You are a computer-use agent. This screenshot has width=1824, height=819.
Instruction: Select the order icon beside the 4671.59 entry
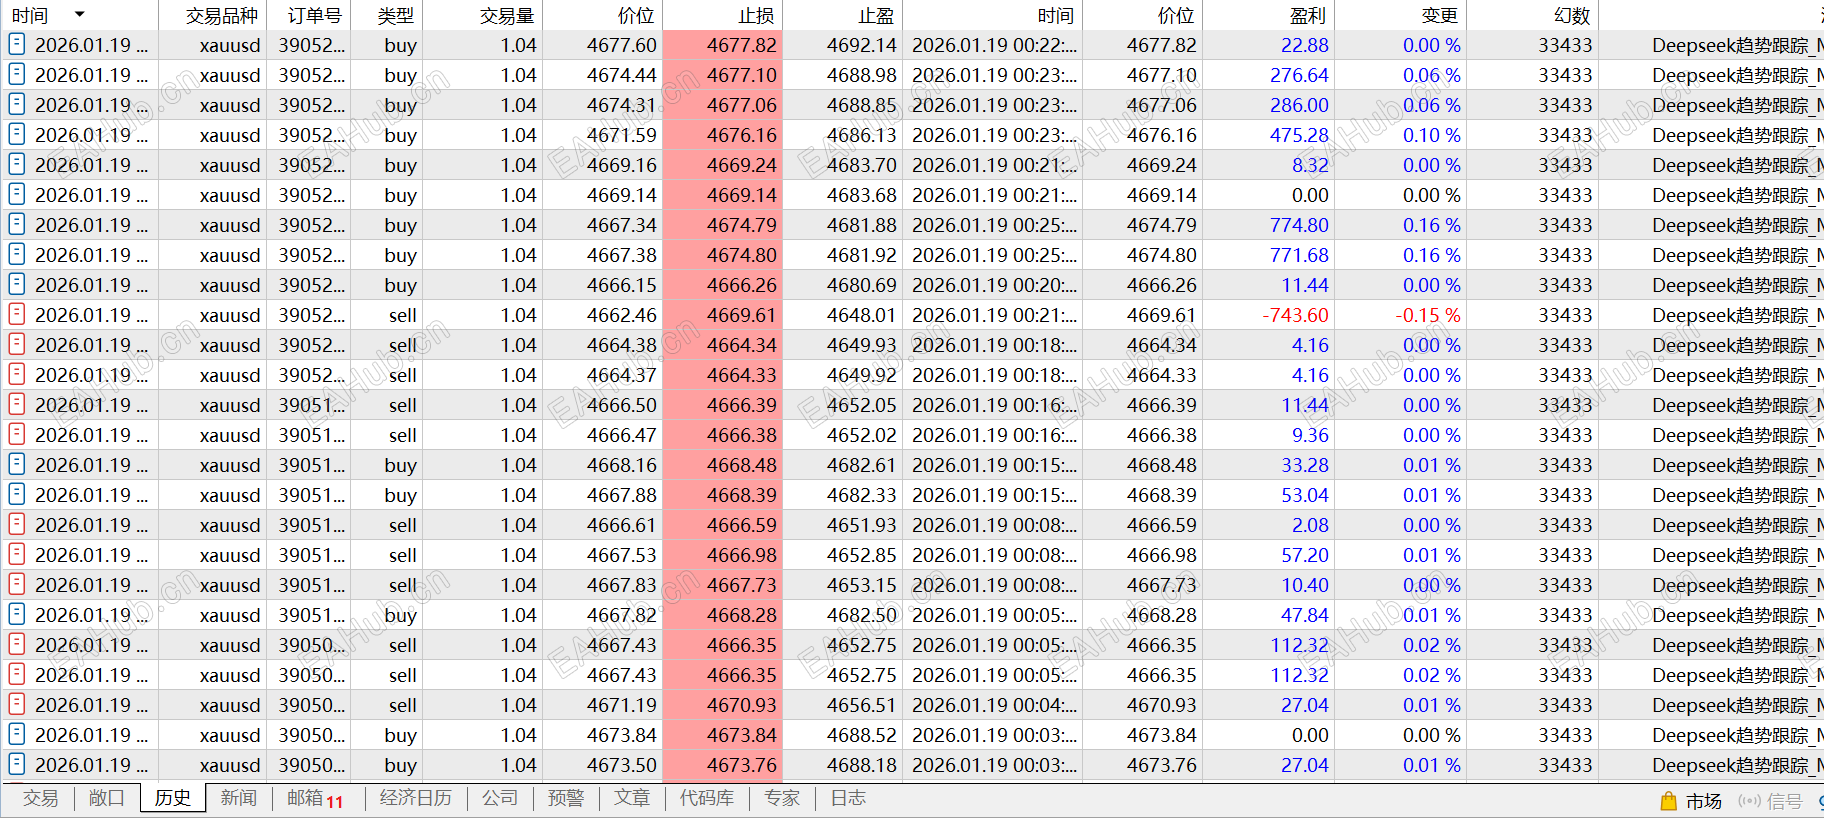coord(16,134)
